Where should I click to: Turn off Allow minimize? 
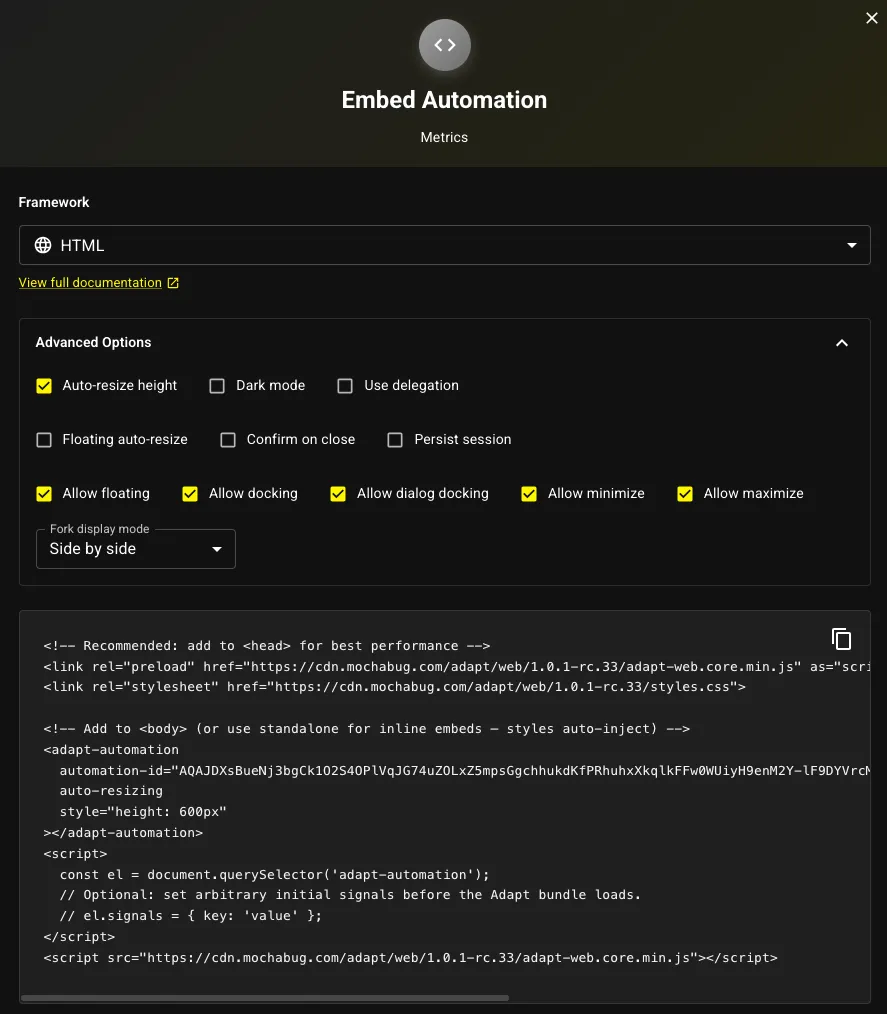click(x=529, y=494)
